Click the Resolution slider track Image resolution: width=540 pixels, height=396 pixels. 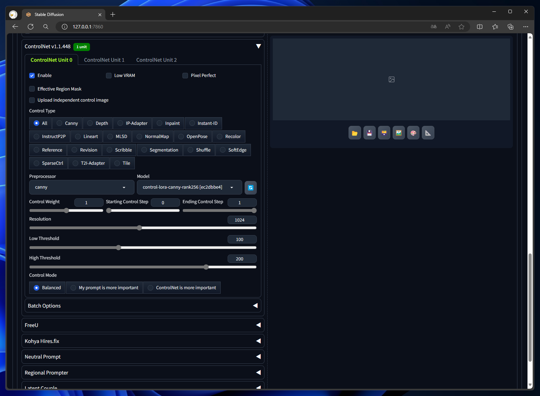click(143, 228)
